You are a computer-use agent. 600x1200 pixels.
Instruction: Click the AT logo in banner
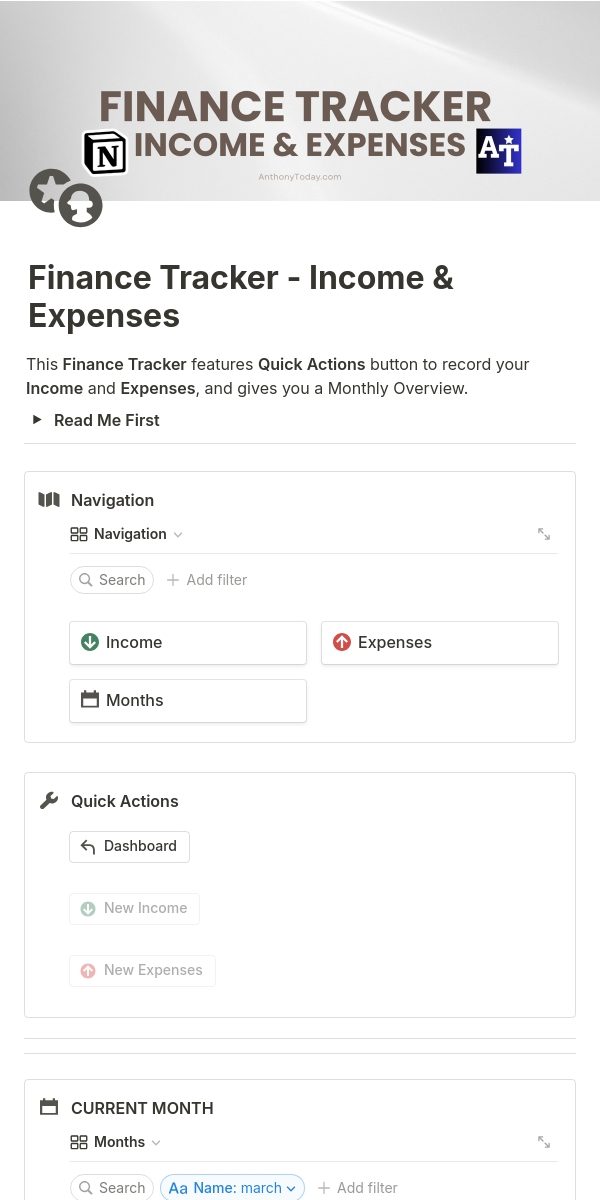(x=498, y=151)
